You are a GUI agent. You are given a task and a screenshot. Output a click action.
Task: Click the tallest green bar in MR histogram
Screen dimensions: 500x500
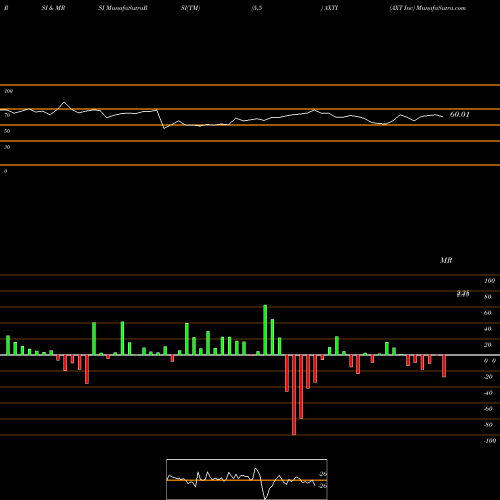pos(265,330)
